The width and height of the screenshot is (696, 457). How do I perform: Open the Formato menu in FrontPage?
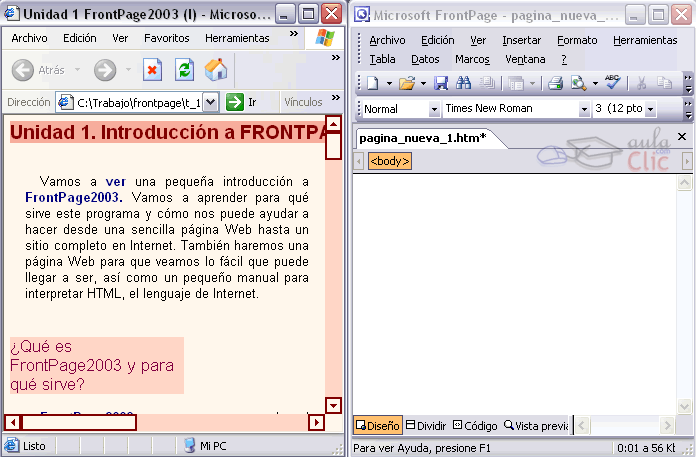click(577, 40)
